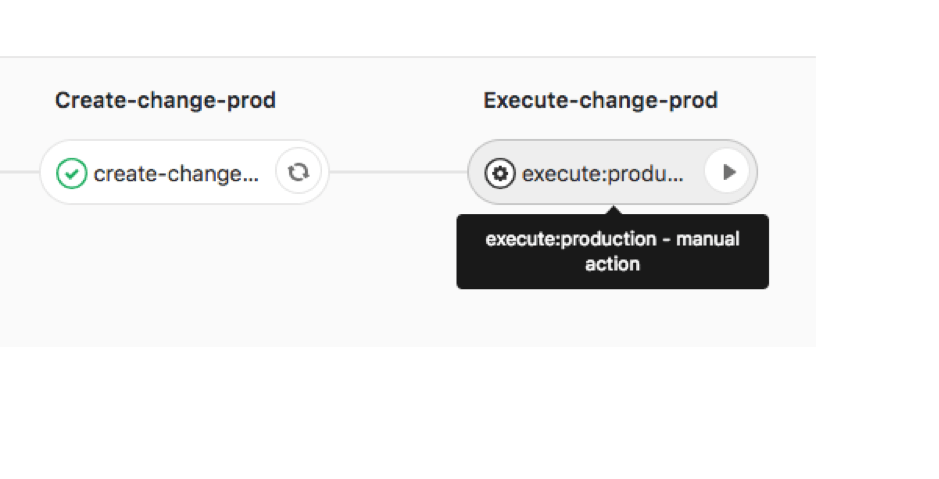Click the word "action" in the tooltip
The height and width of the screenshot is (479, 939).
(612, 265)
